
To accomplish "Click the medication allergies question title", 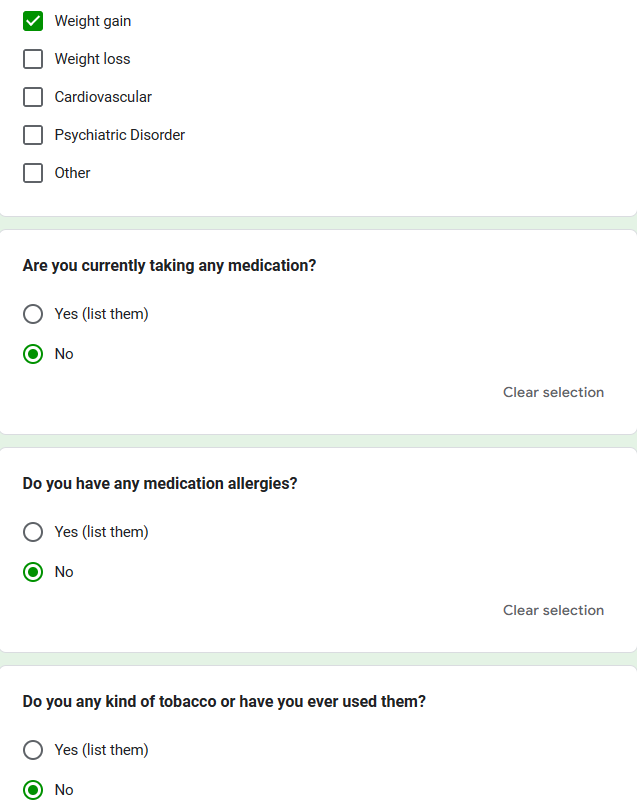I will point(160,484).
